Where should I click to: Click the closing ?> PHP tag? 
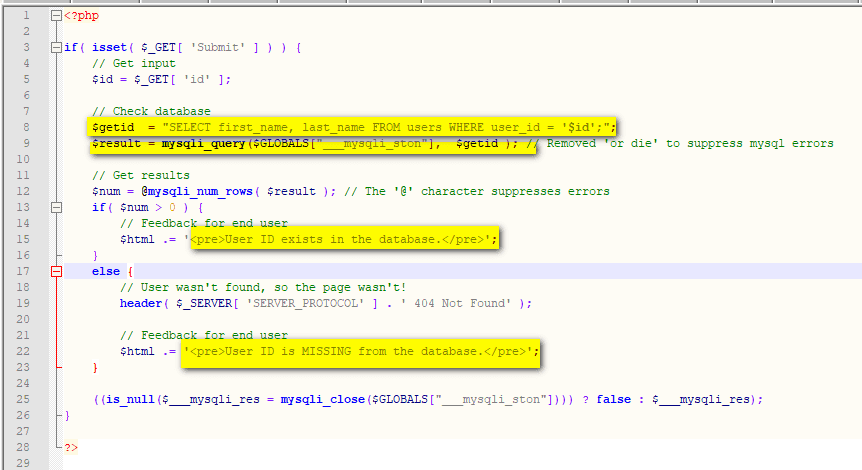pyautogui.click(x=70, y=446)
